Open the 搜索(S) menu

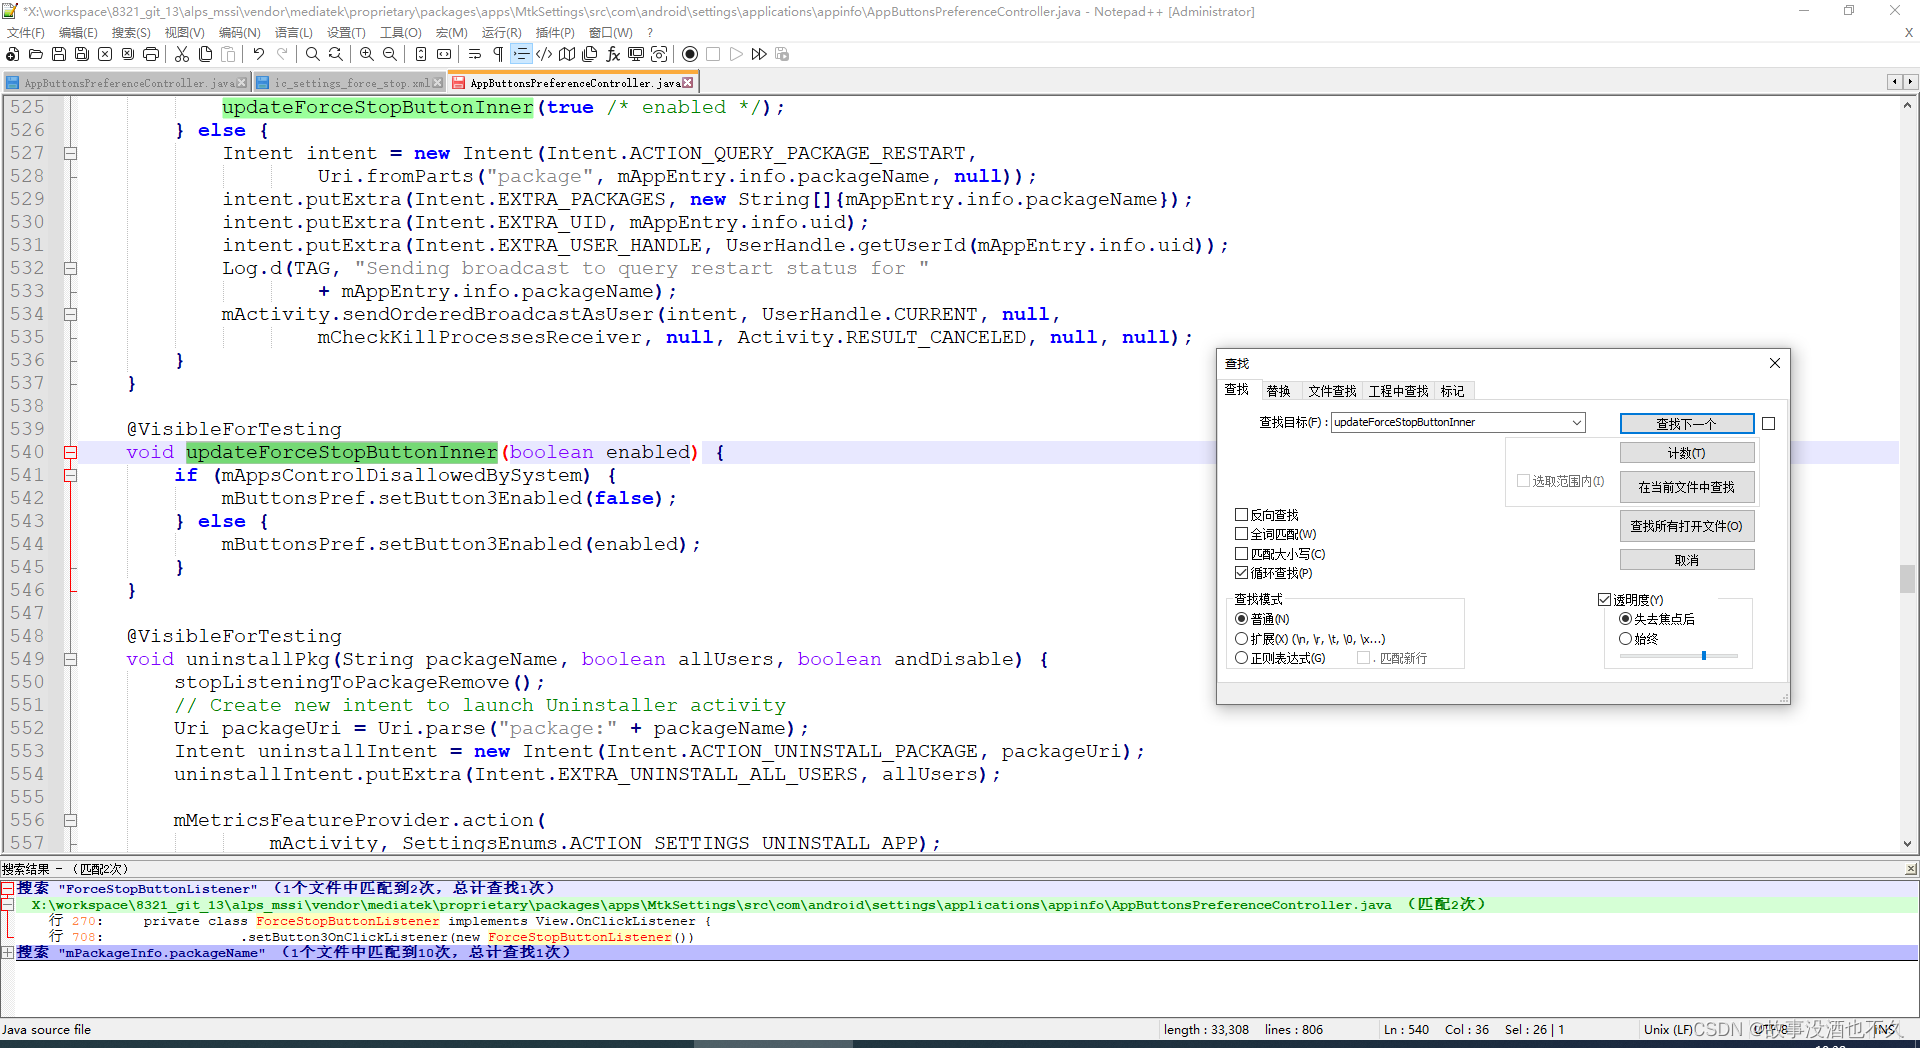130,32
